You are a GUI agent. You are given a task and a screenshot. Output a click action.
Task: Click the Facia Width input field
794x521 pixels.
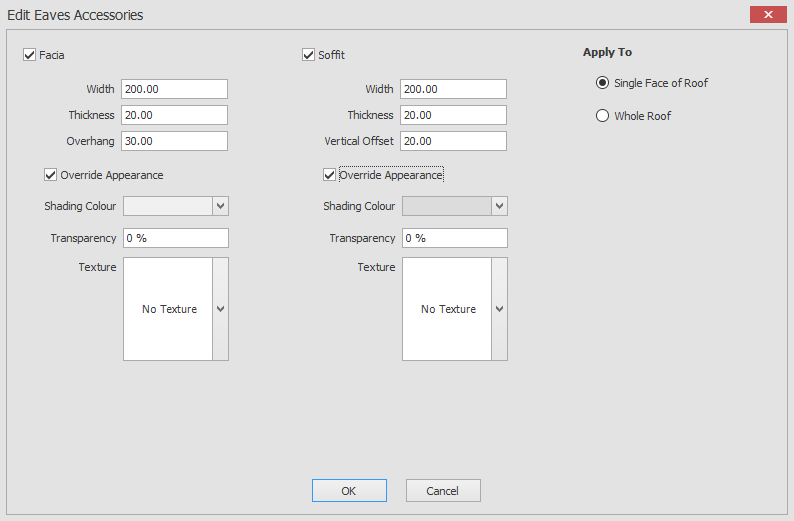click(x=174, y=89)
